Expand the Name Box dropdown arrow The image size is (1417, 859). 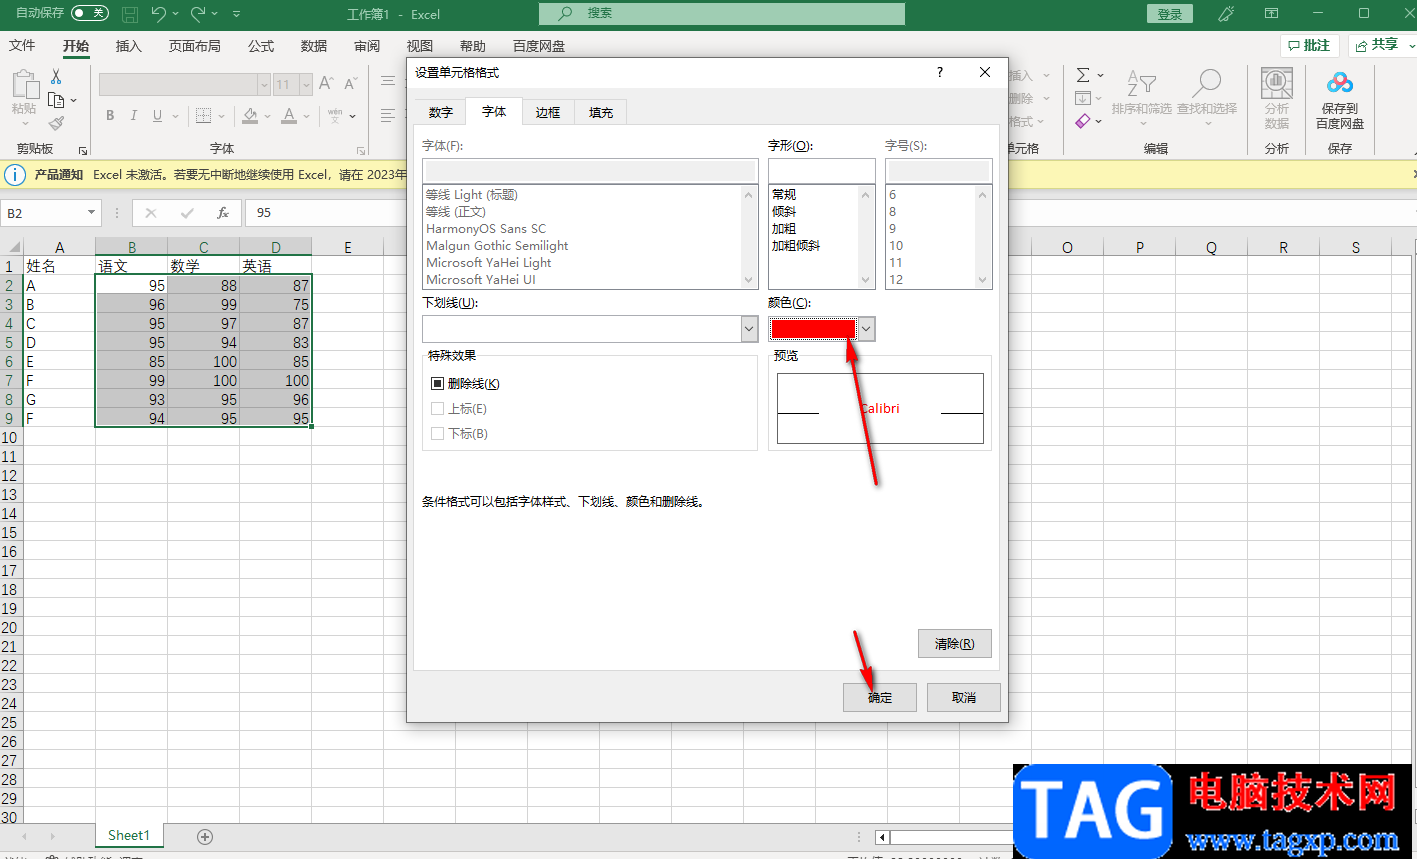[x=91, y=213]
